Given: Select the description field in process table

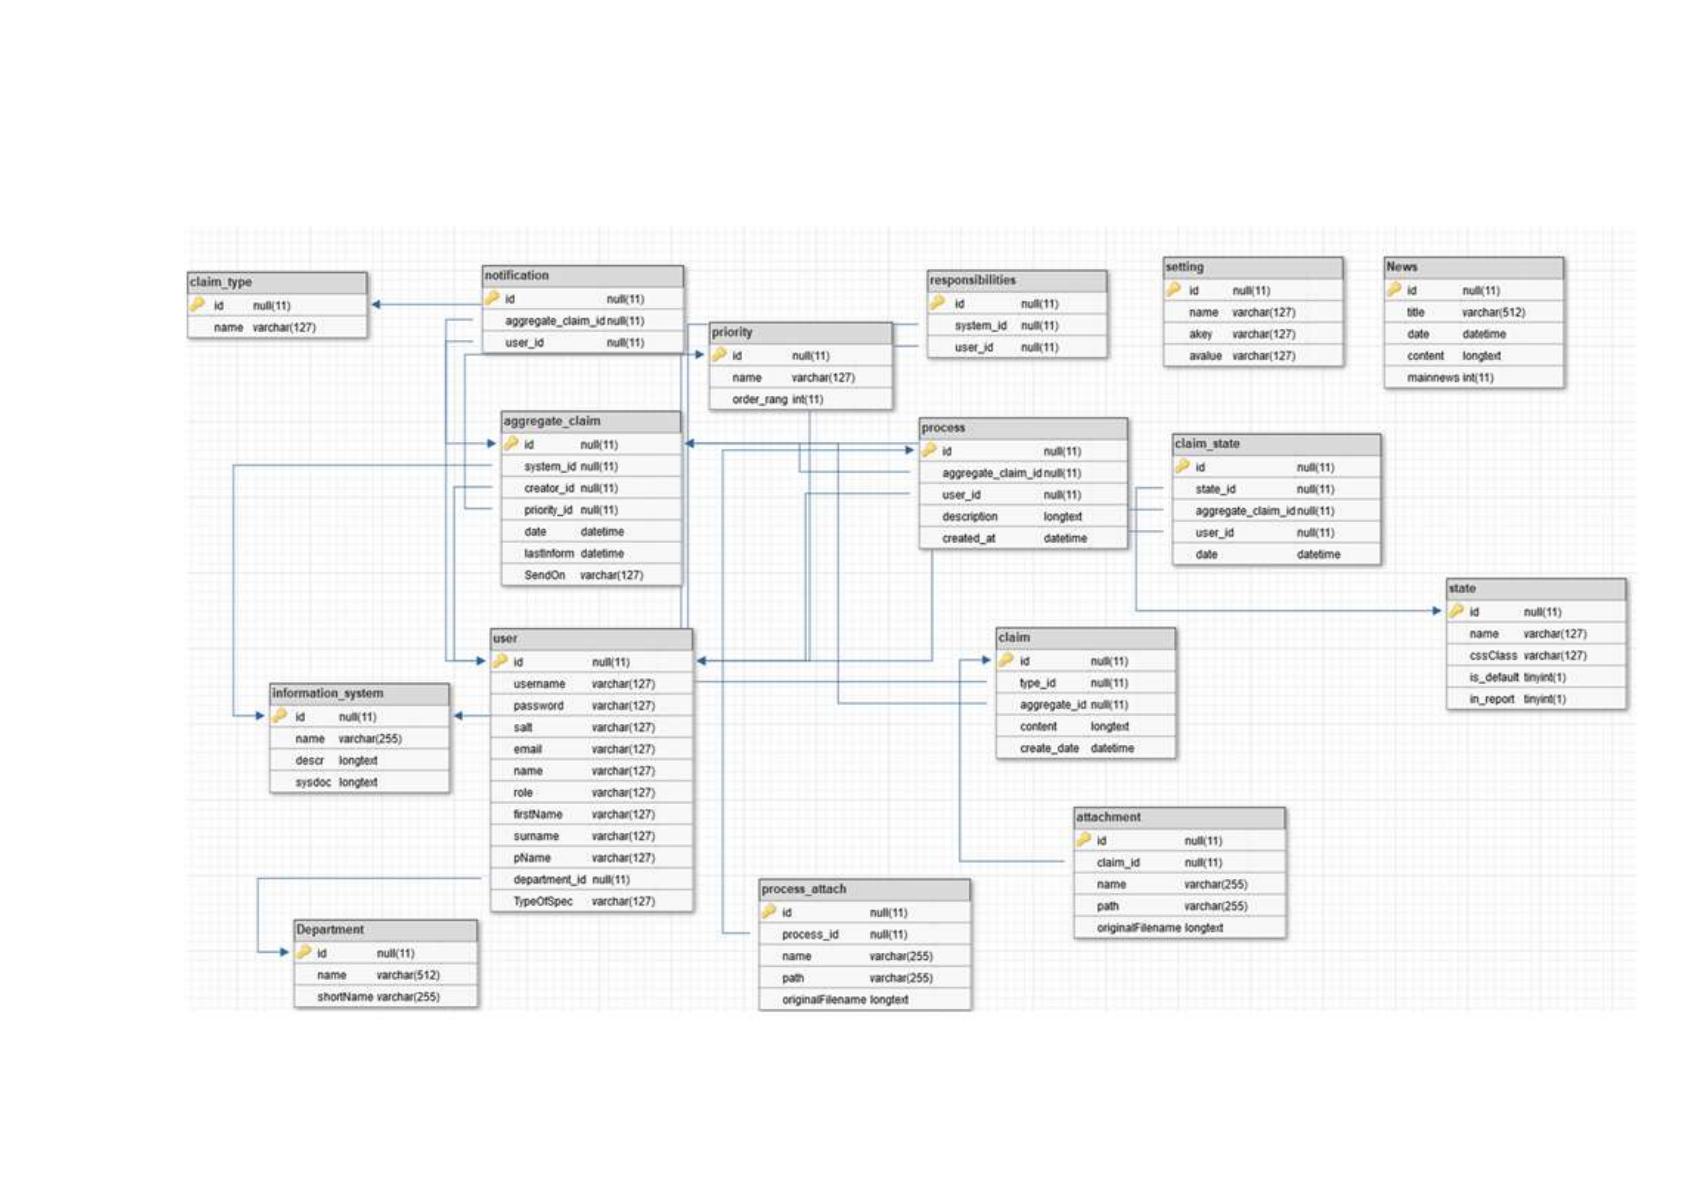Looking at the screenshot, I should tap(1024, 517).
